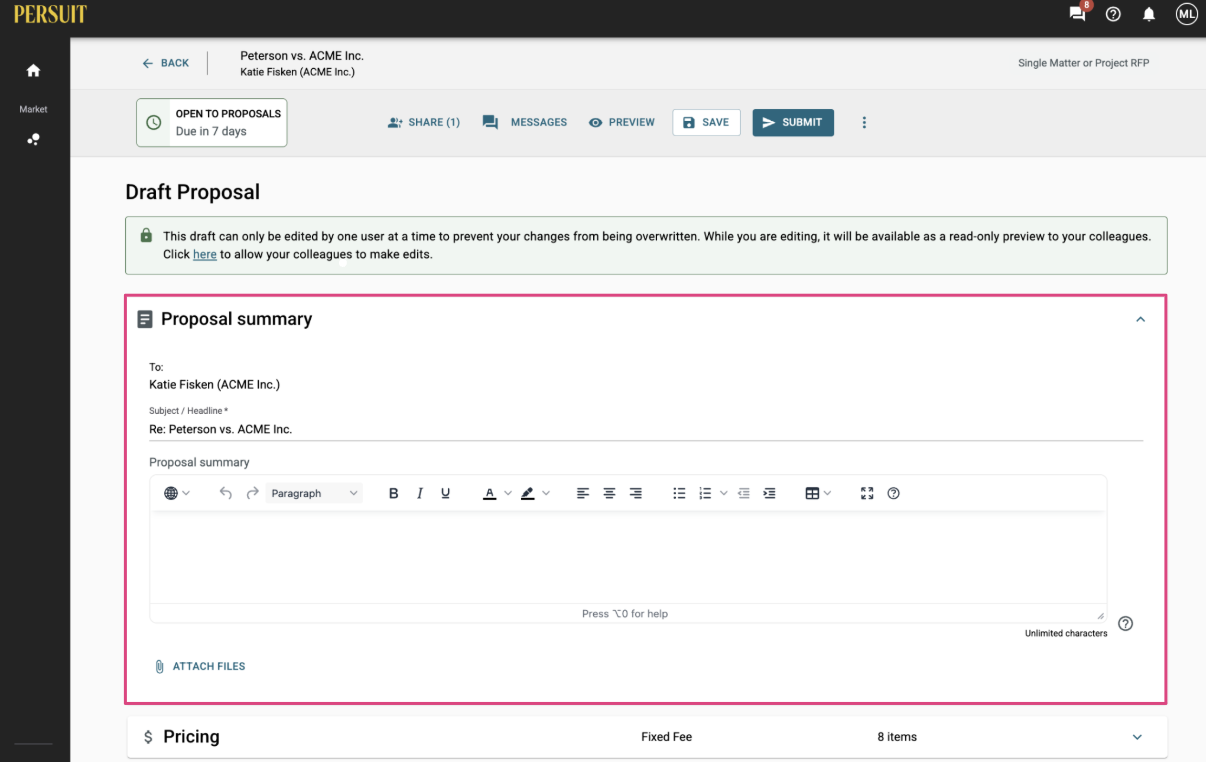This screenshot has height=762, width=1206.
Task: Click the 'here' link in the notice
Action: pos(204,254)
